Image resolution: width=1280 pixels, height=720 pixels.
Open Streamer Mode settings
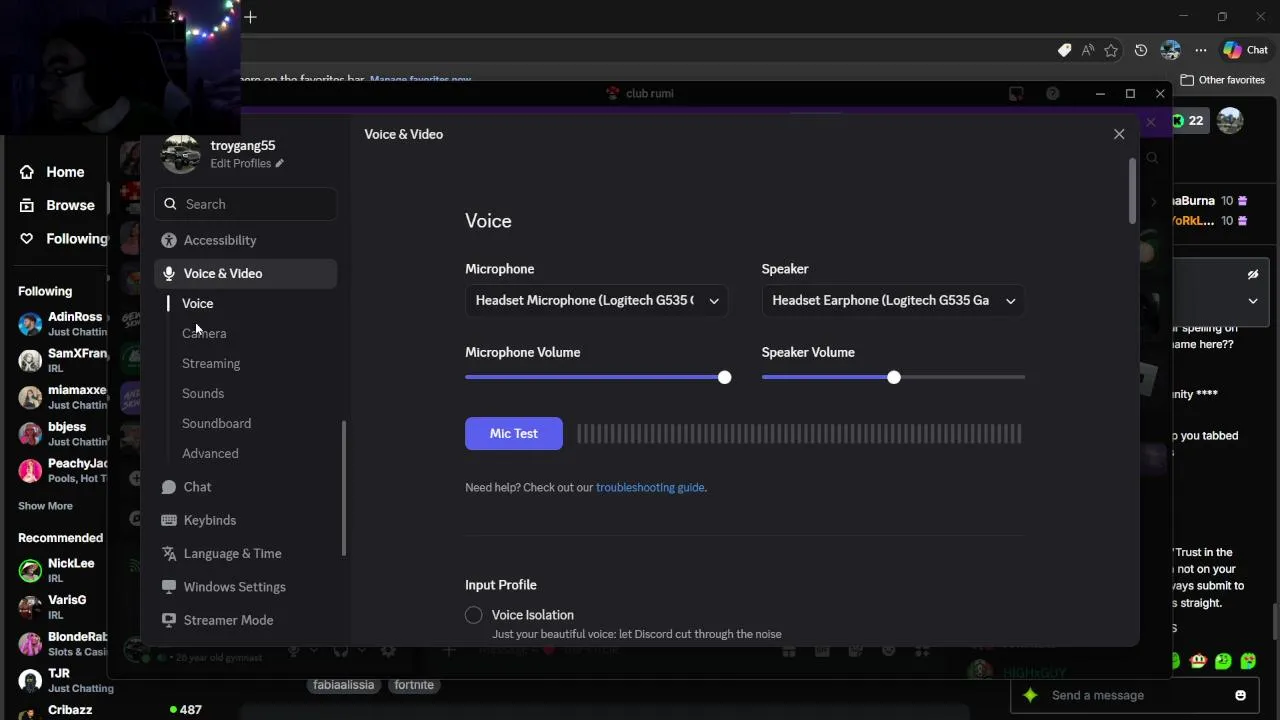[245, 620]
